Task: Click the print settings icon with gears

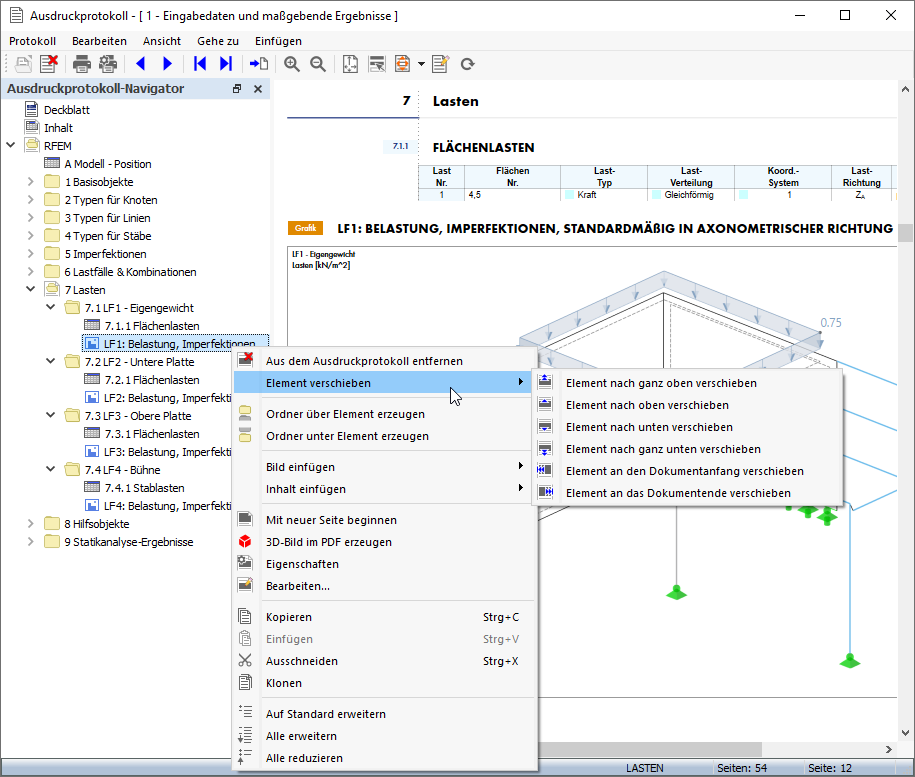Action: [108, 64]
